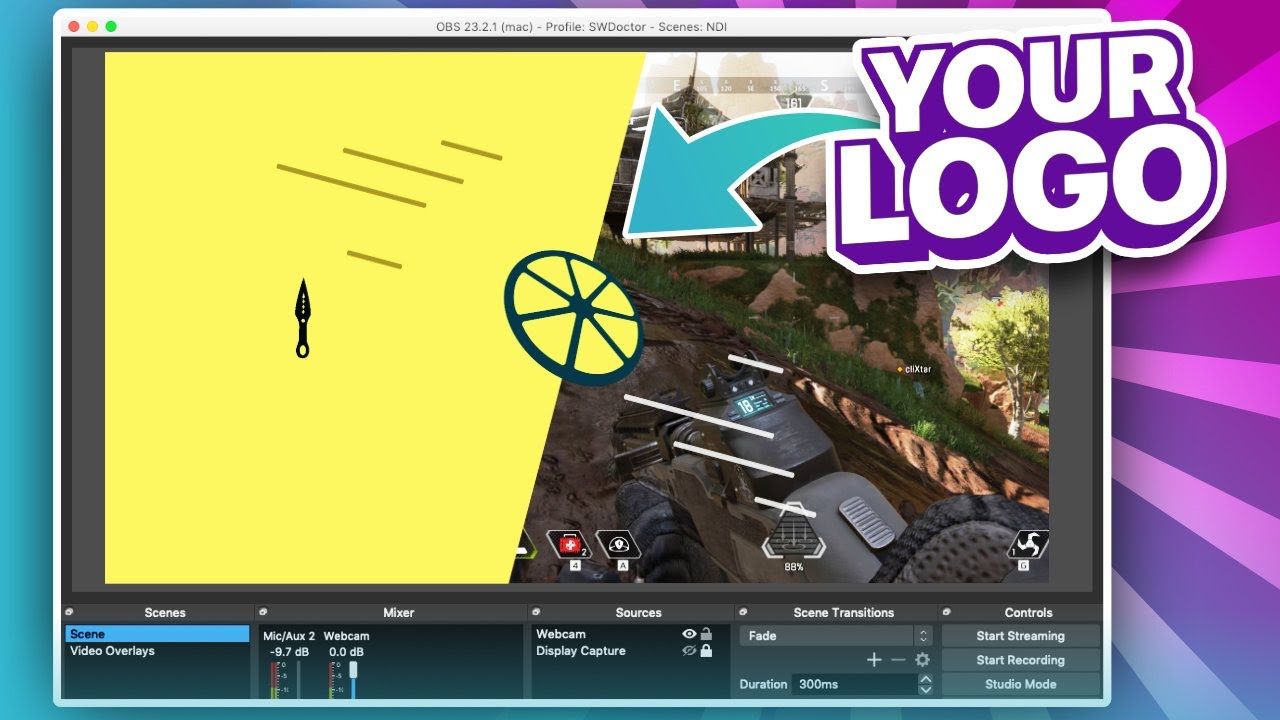1280x720 pixels.
Task: Select the Video Overlays scene
Action: pos(157,651)
